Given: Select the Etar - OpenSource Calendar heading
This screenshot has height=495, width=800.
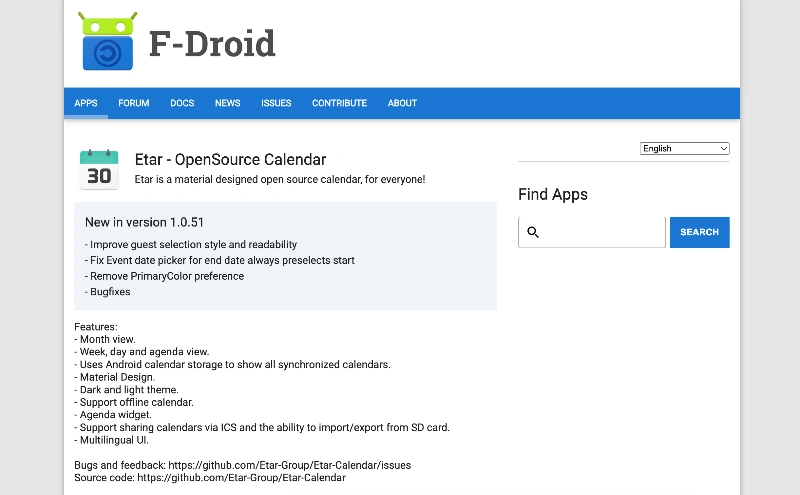Looking at the screenshot, I should click(230, 160).
